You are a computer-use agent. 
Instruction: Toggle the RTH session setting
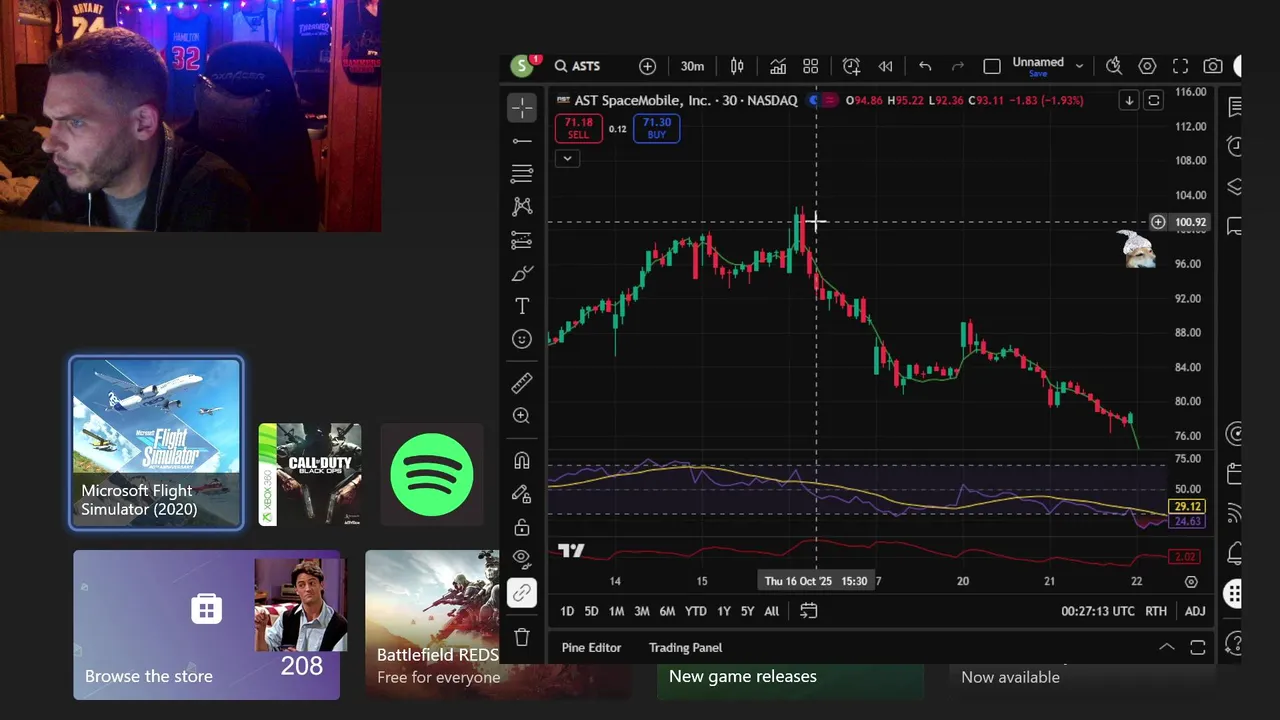[x=1156, y=611]
